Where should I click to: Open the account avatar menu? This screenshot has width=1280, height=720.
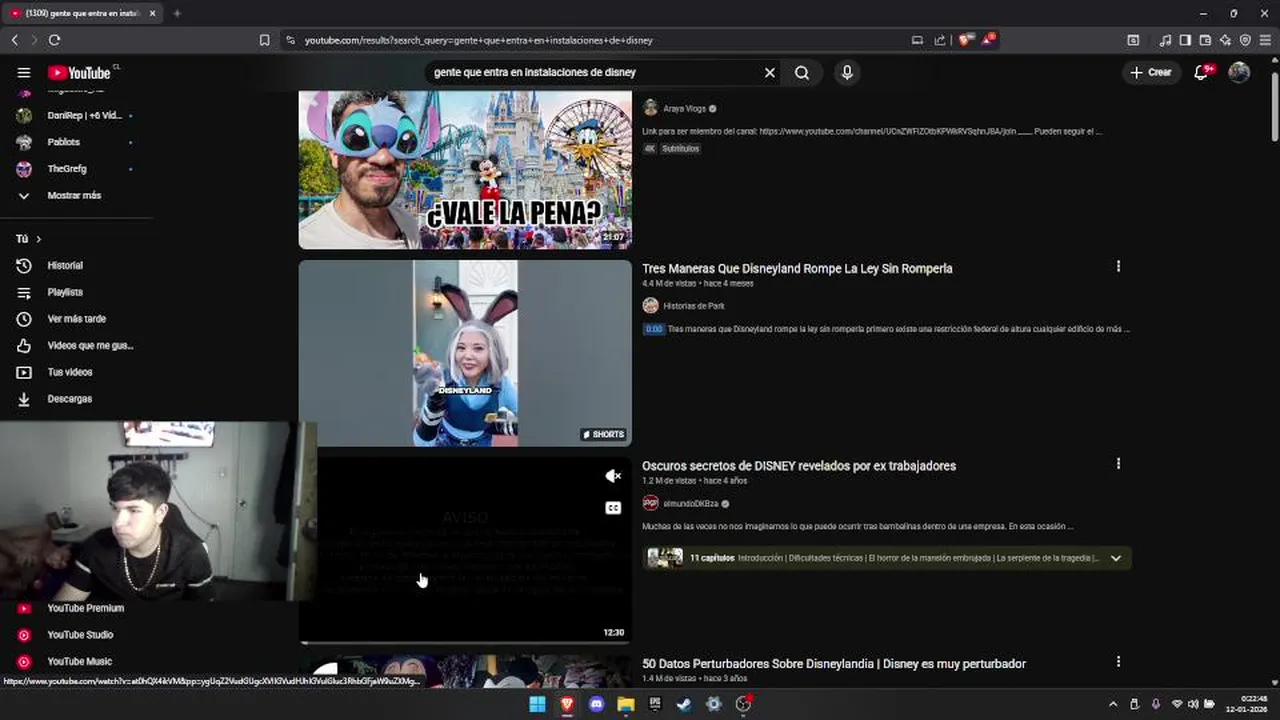(x=1239, y=72)
